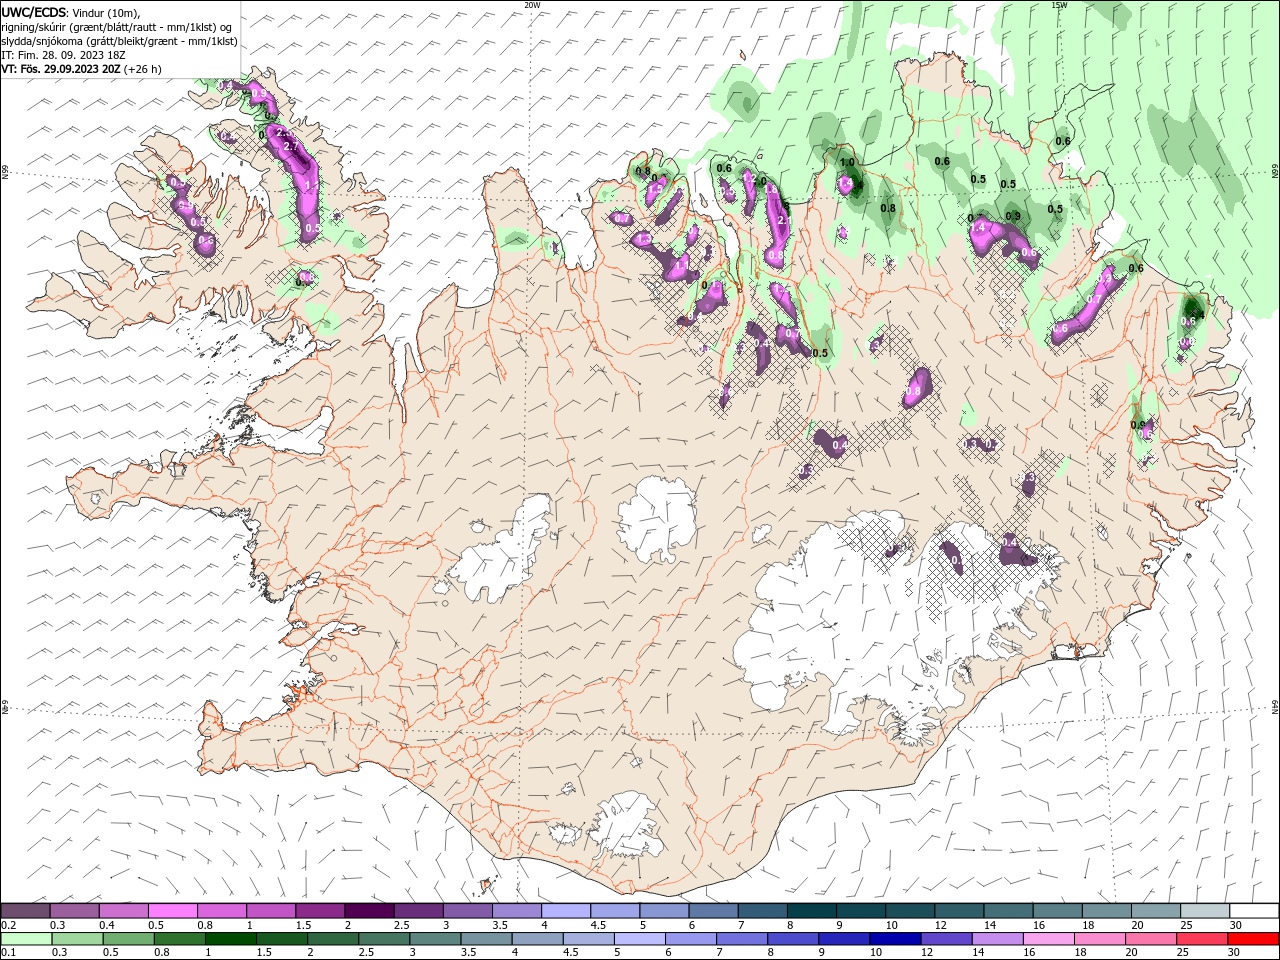The width and height of the screenshot is (1280, 960).
Task: Click the '20W' longitude label
Action: tap(532, 5)
